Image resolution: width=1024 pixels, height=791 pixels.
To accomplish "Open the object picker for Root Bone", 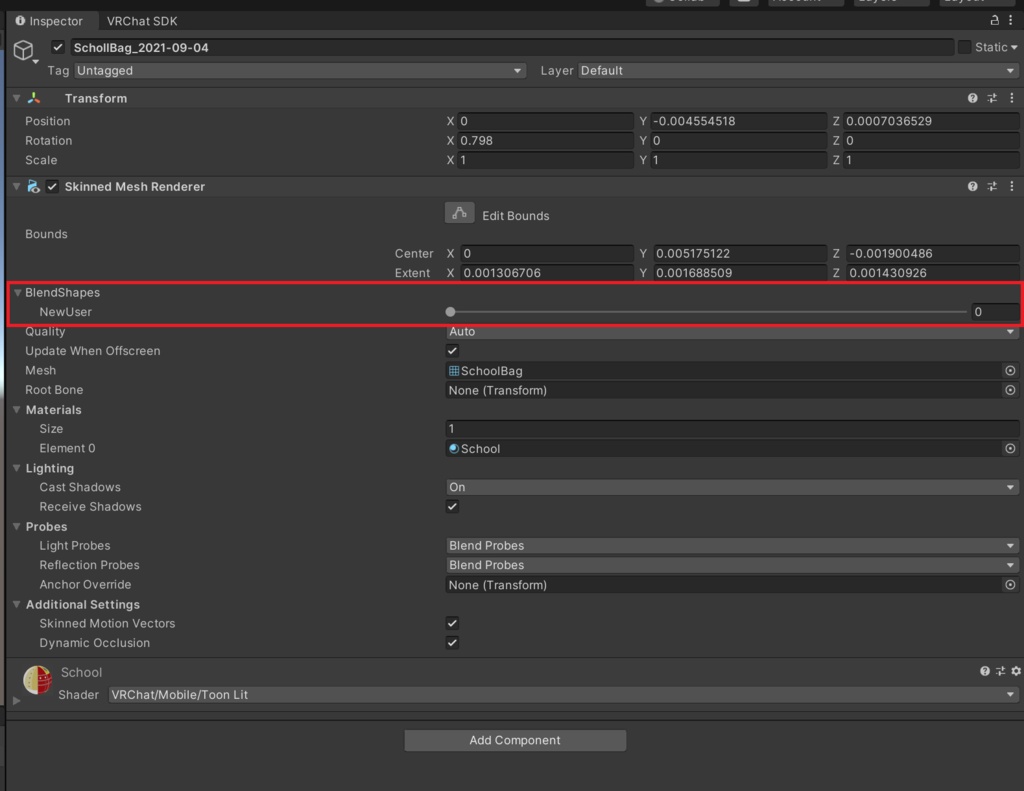I will (1010, 390).
